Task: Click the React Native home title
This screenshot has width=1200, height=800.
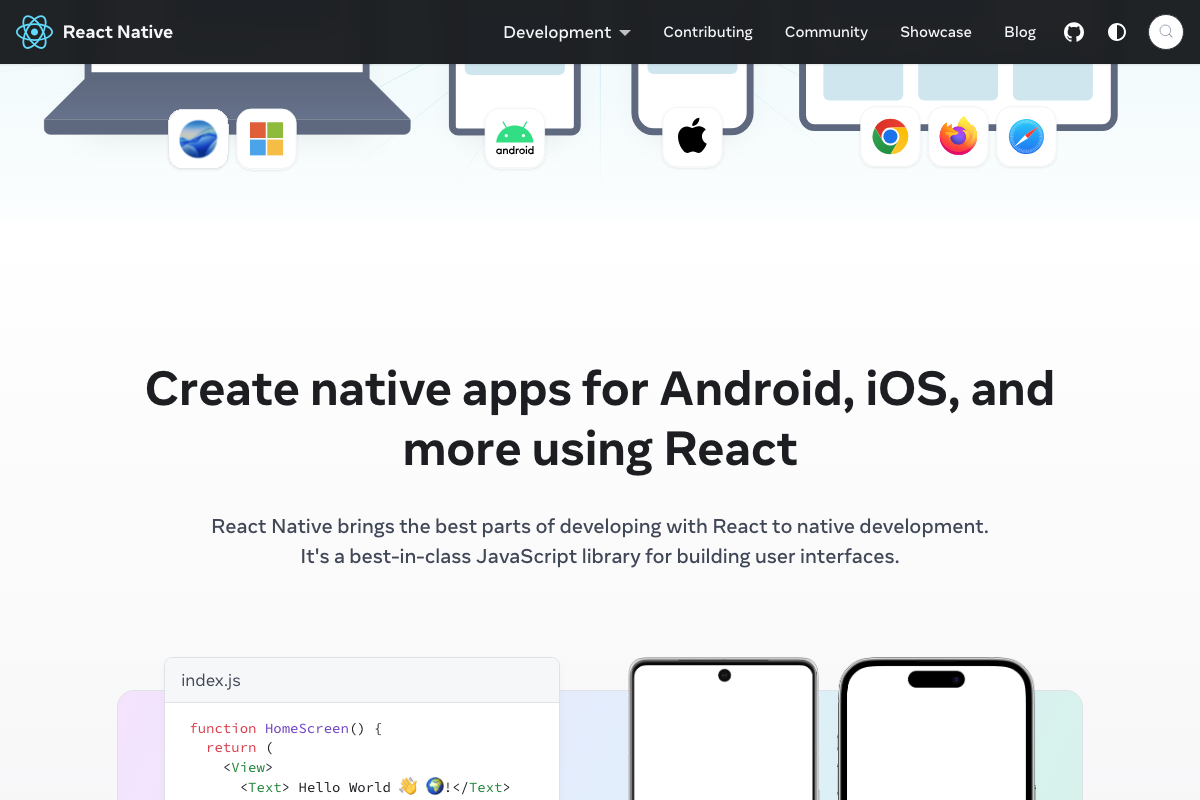Action: 118,32
